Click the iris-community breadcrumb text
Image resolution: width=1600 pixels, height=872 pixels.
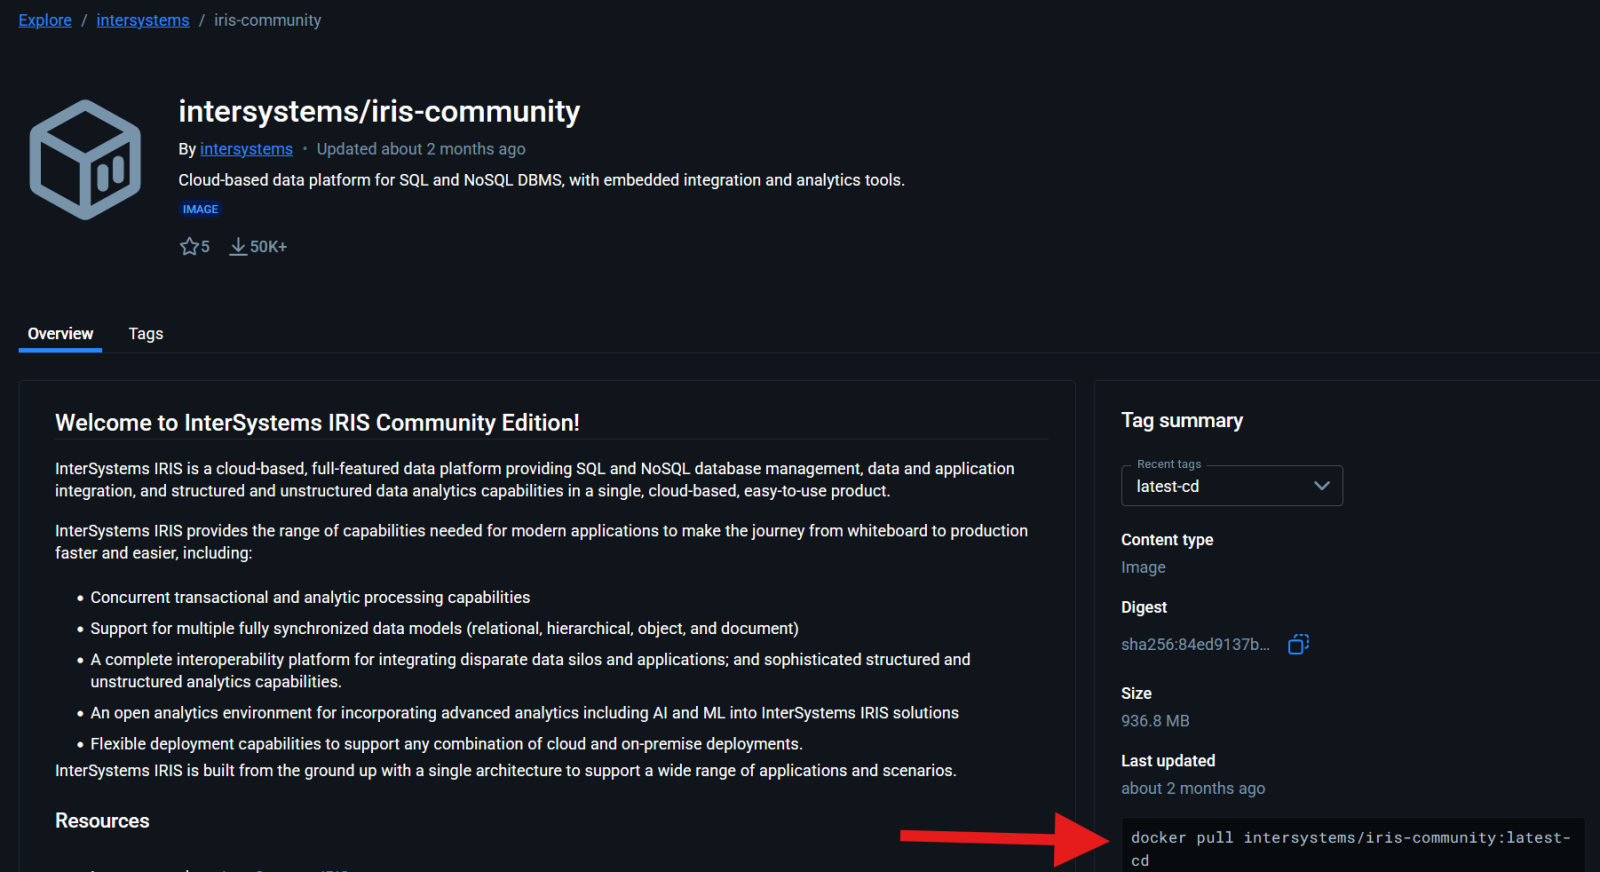point(267,20)
